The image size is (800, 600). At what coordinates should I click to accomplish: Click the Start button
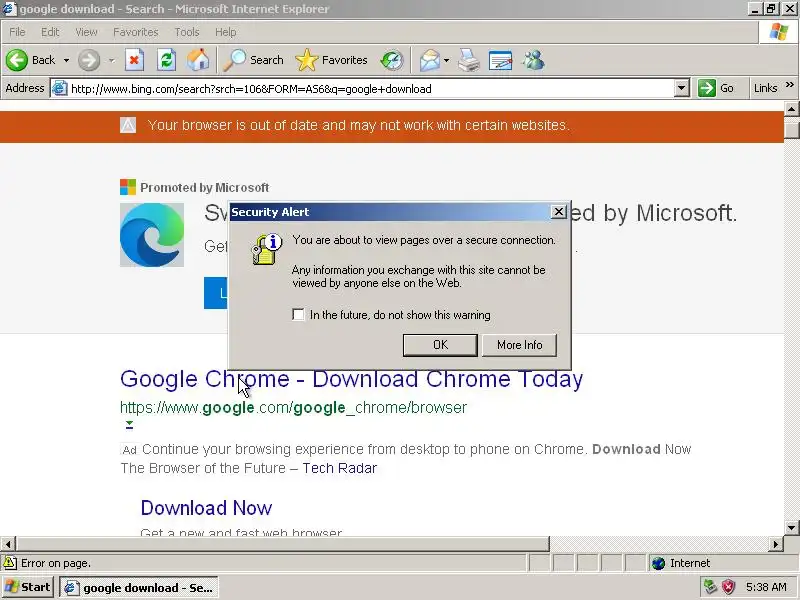pyautogui.click(x=28, y=587)
